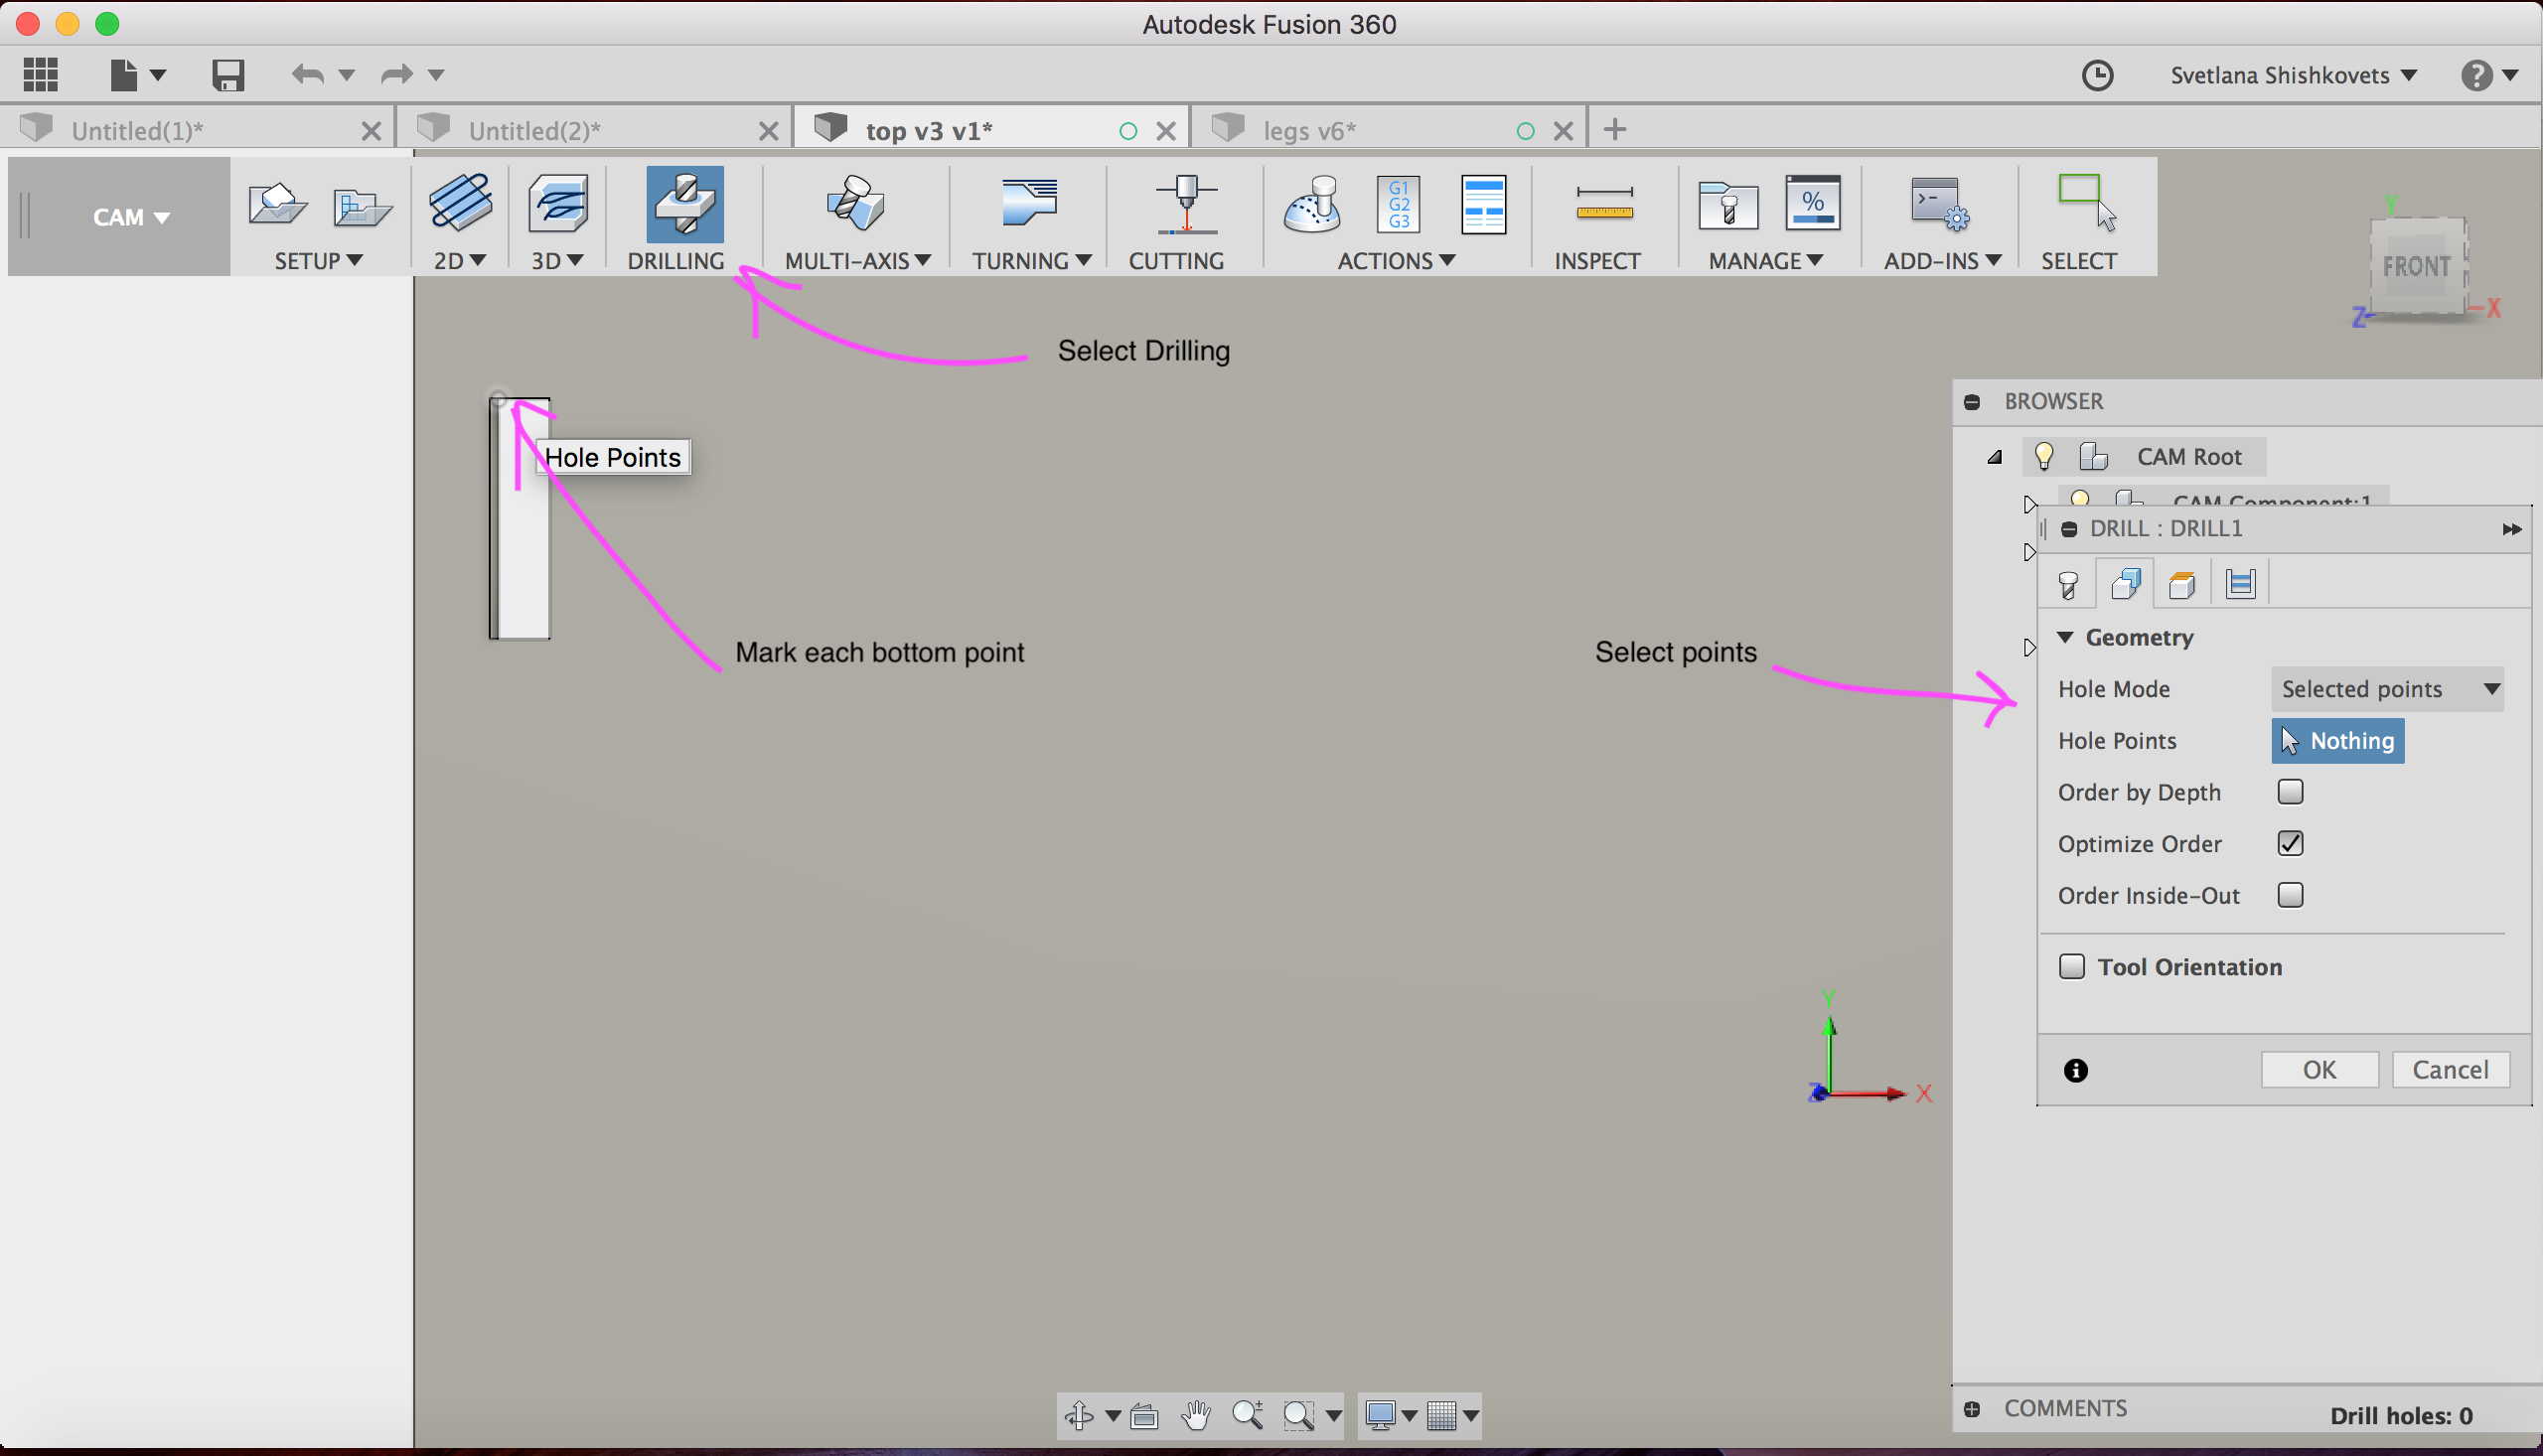This screenshot has width=2543, height=1456.
Task: Select the Multi-Axis tool icon
Action: point(856,203)
